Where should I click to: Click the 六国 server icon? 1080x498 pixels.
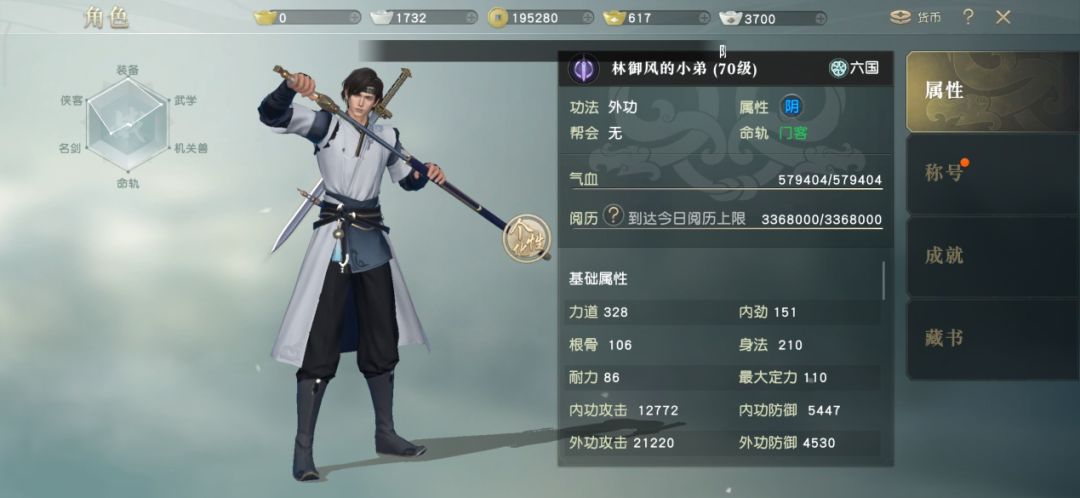(838, 68)
